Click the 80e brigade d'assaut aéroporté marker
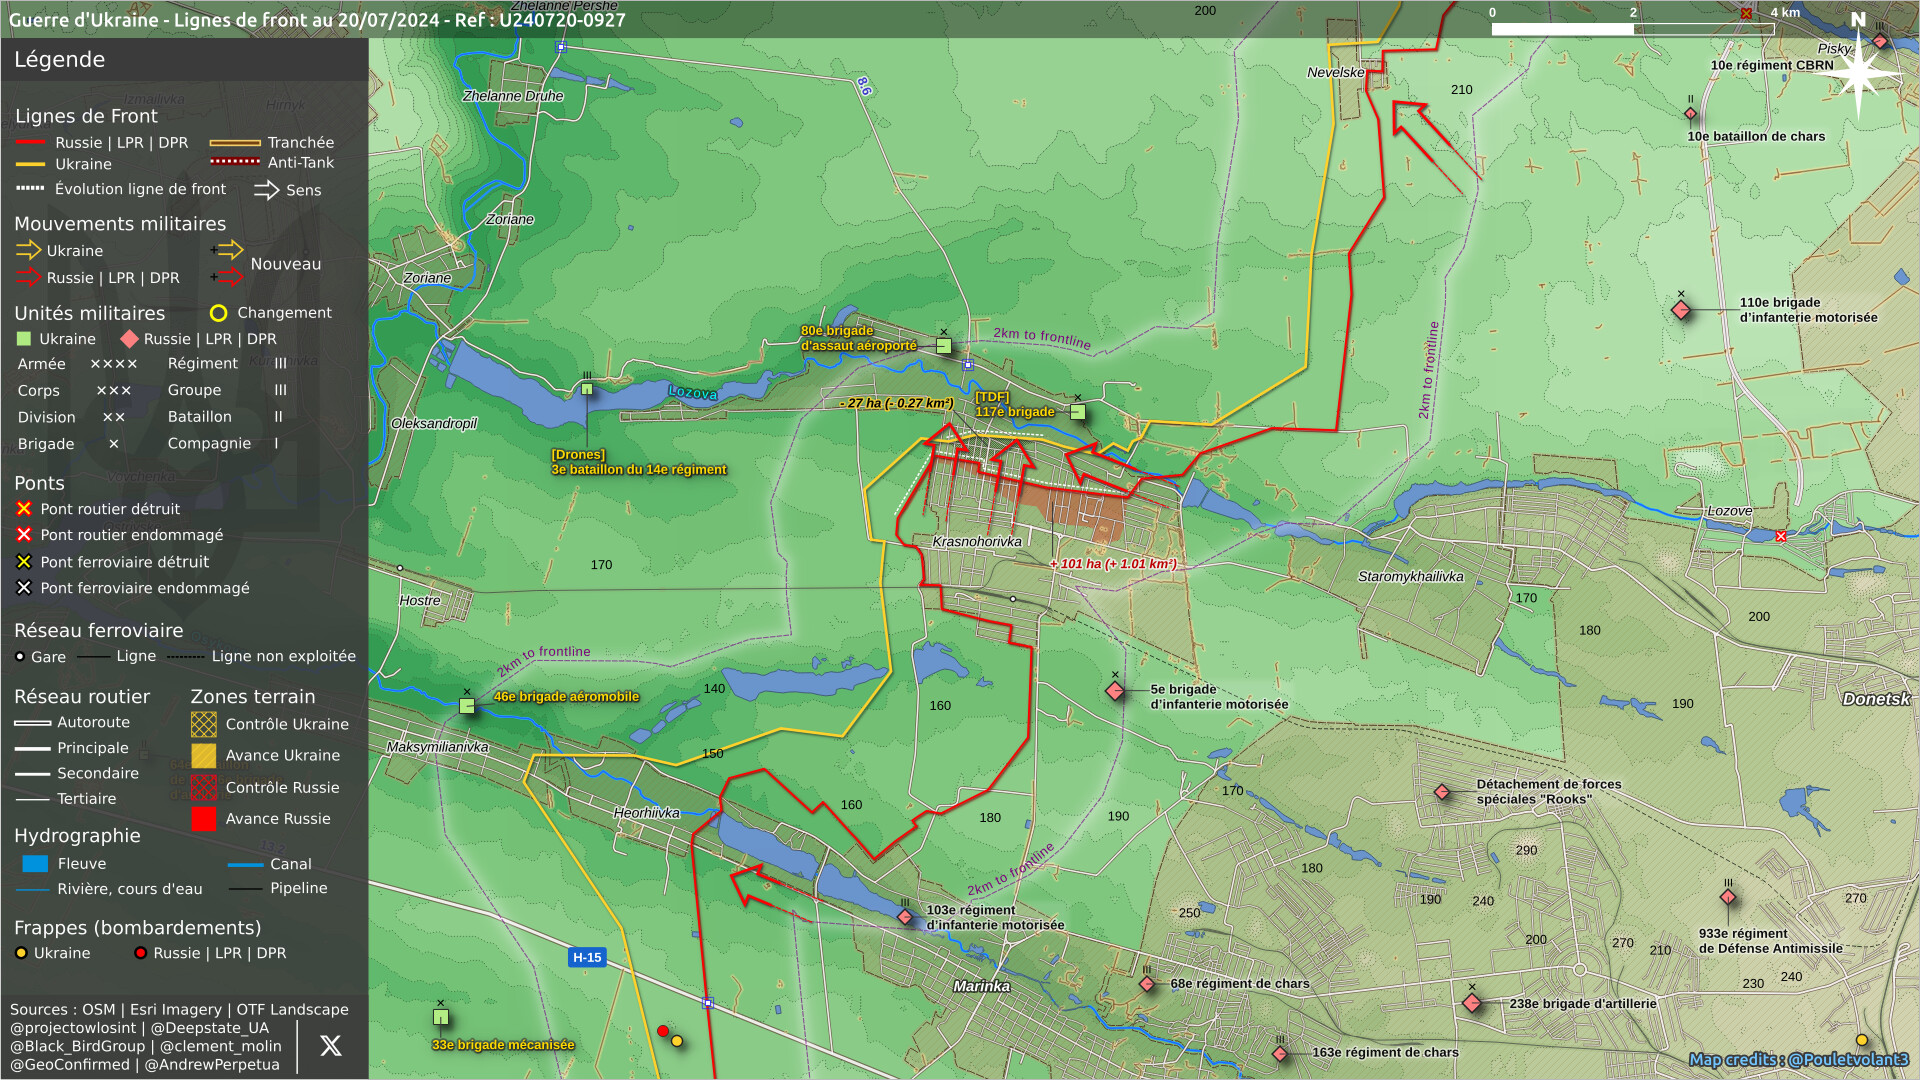Viewport: 1920px width, 1080px height. tap(944, 346)
